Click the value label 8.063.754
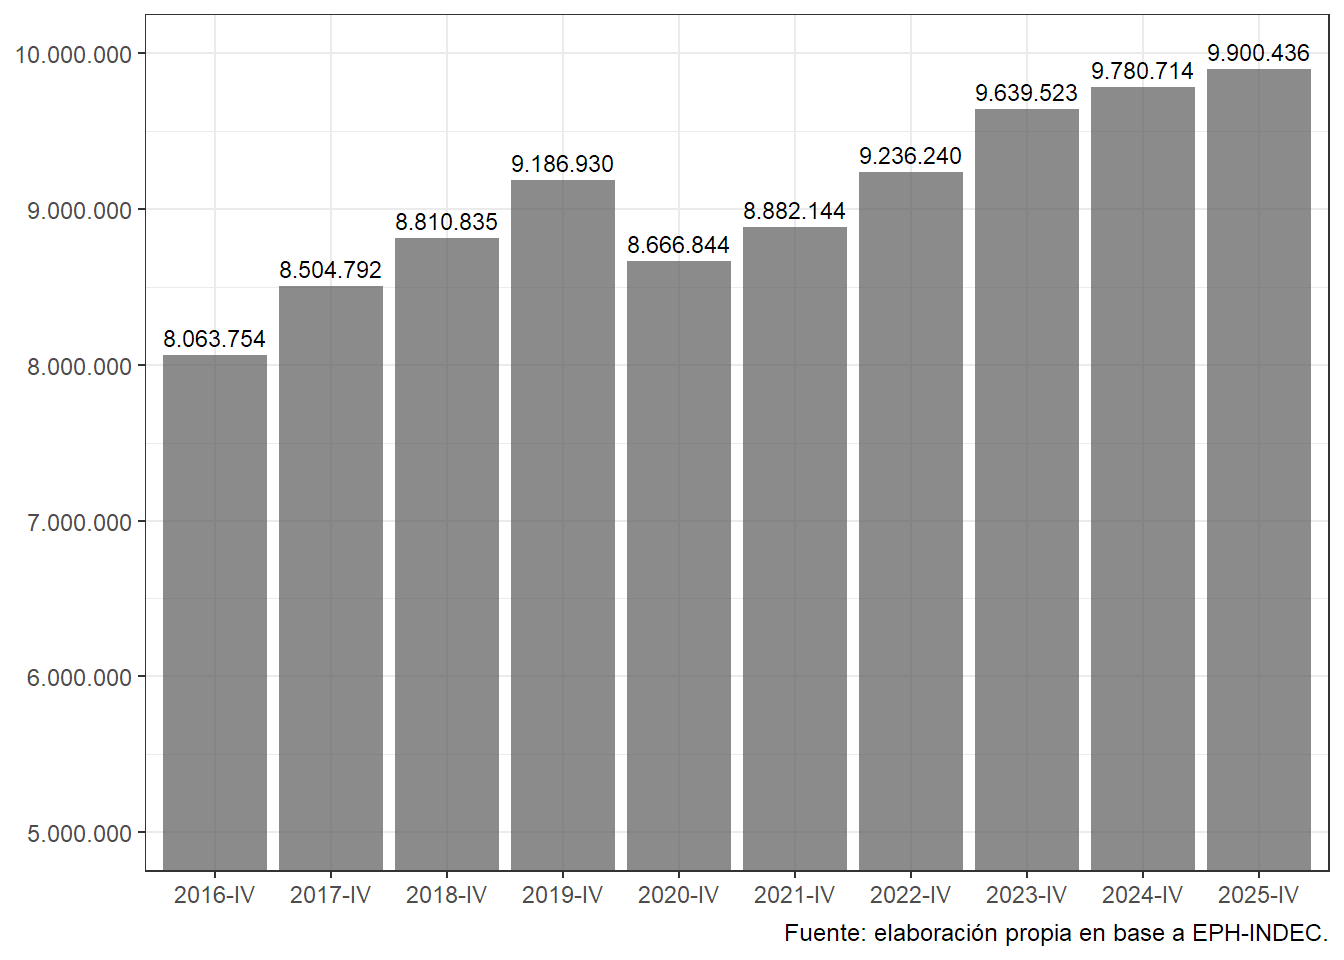Image resolution: width=1344 pixels, height=960 pixels. 215,340
